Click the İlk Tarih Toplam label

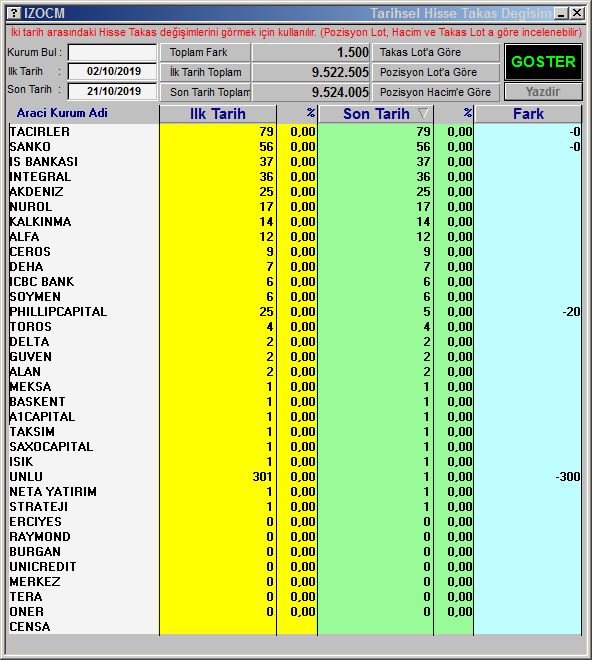click(205, 72)
